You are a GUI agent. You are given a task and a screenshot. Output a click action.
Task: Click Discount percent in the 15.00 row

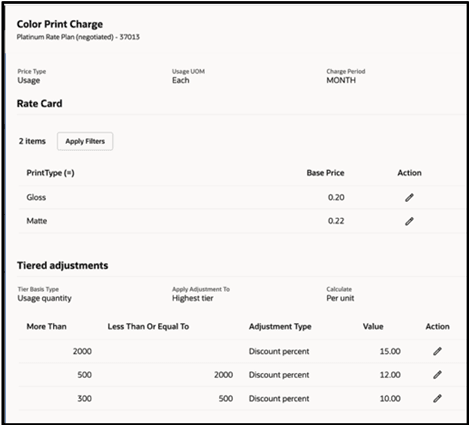[x=279, y=351]
